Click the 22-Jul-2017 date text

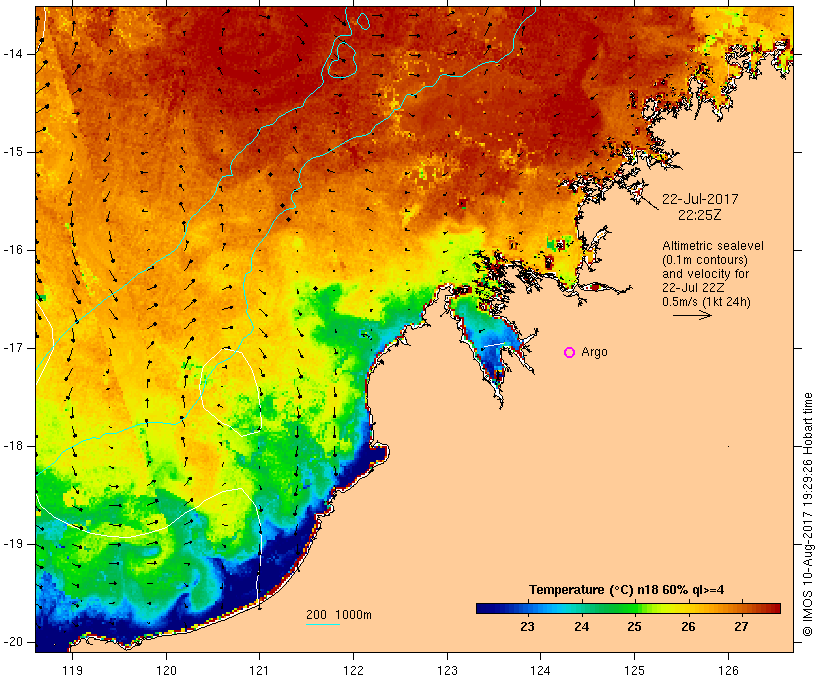(700, 199)
